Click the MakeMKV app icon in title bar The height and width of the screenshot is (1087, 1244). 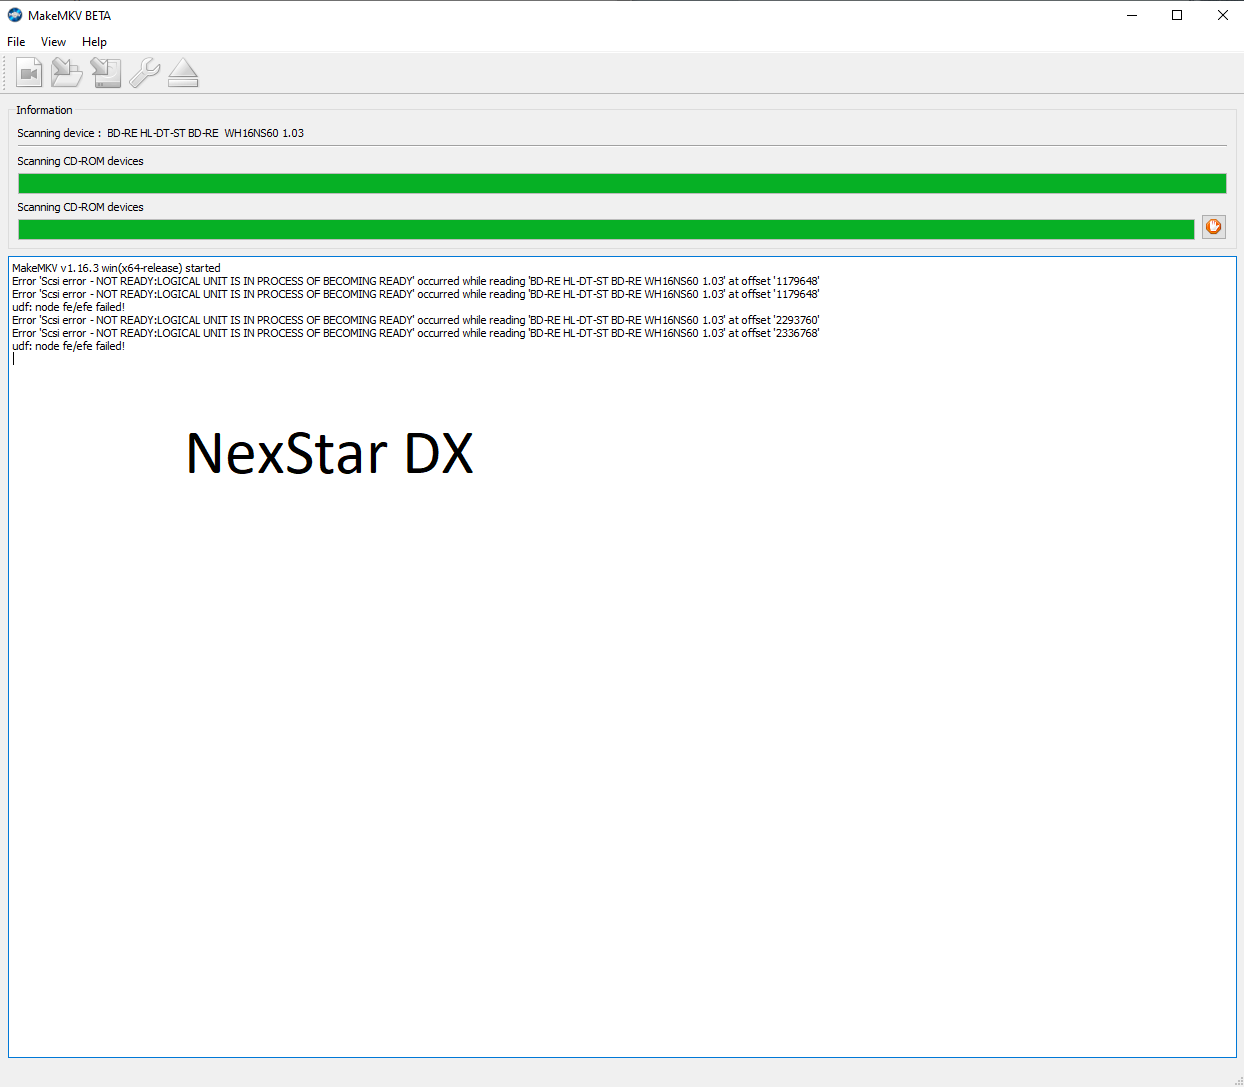[15, 15]
